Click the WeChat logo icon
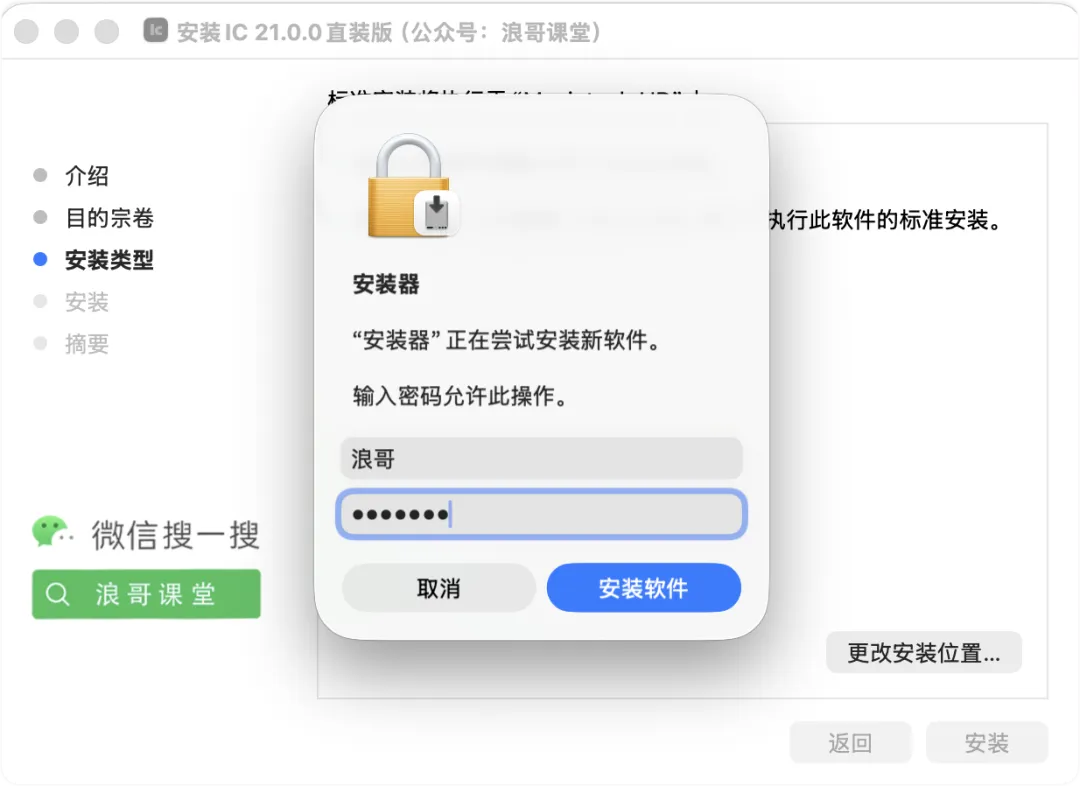This screenshot has width=1080, height=786. 52,532
